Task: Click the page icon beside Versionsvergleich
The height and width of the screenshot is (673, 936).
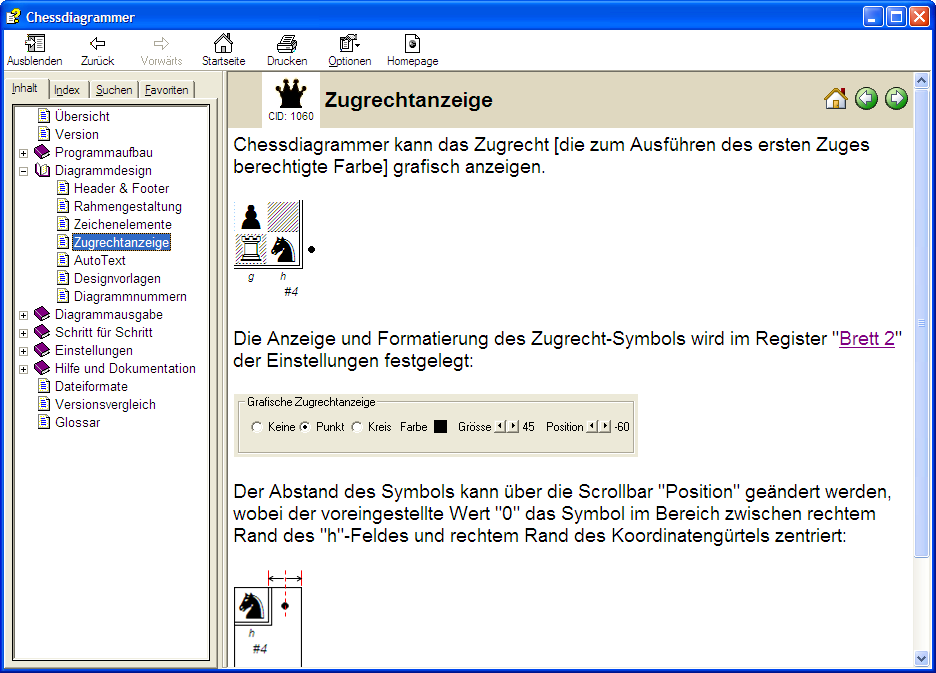Action: [x=44, y=404]
